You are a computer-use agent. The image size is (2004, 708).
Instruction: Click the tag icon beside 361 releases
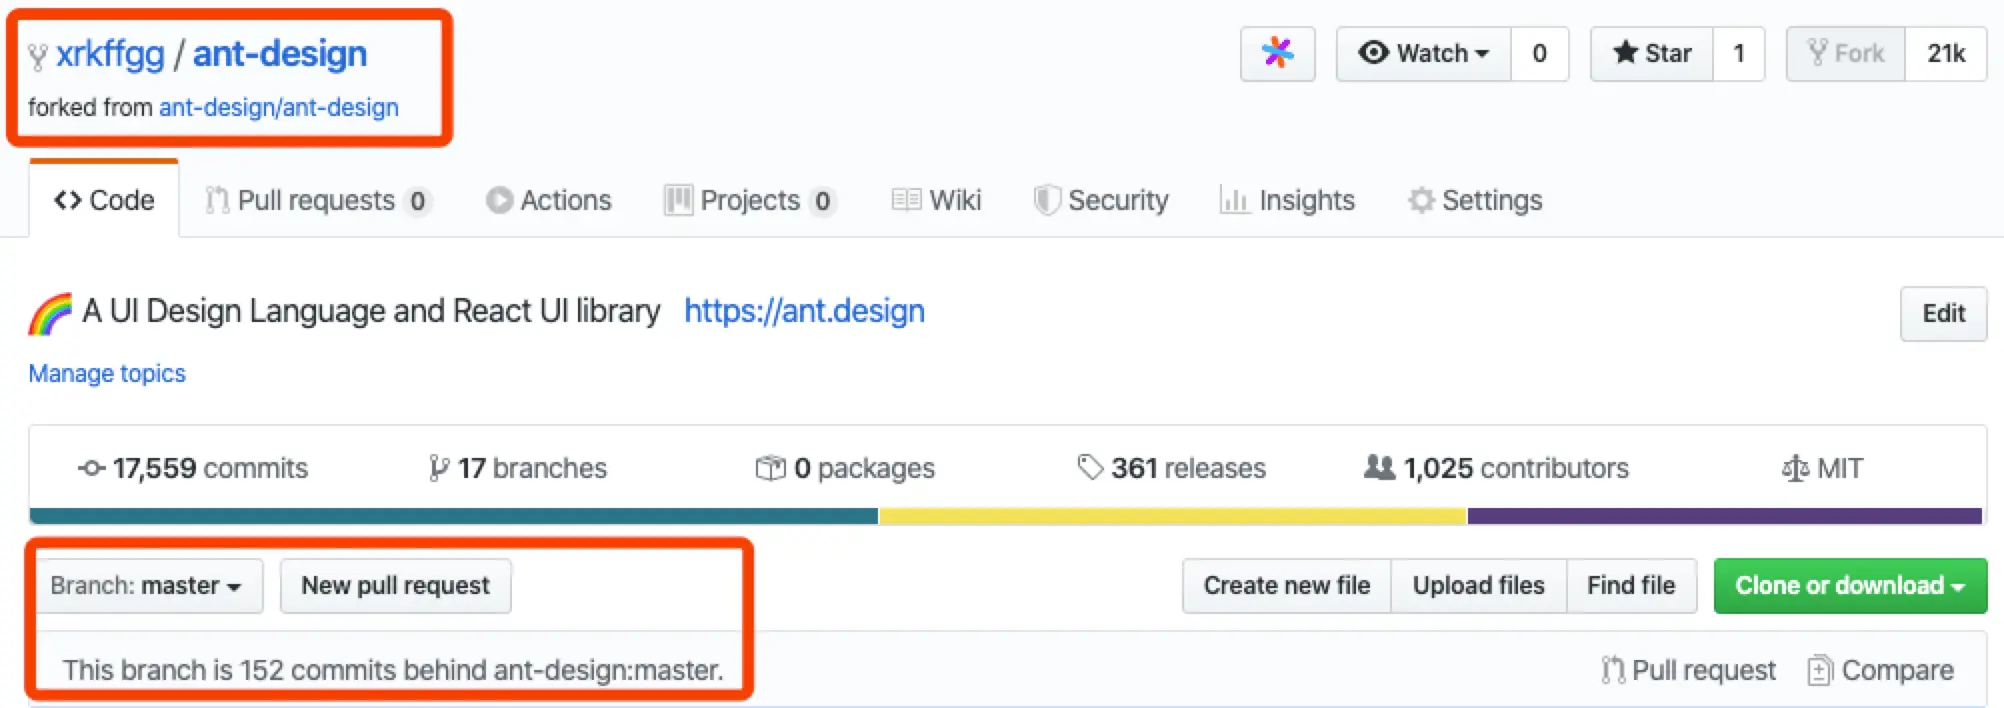(1090, 467)
